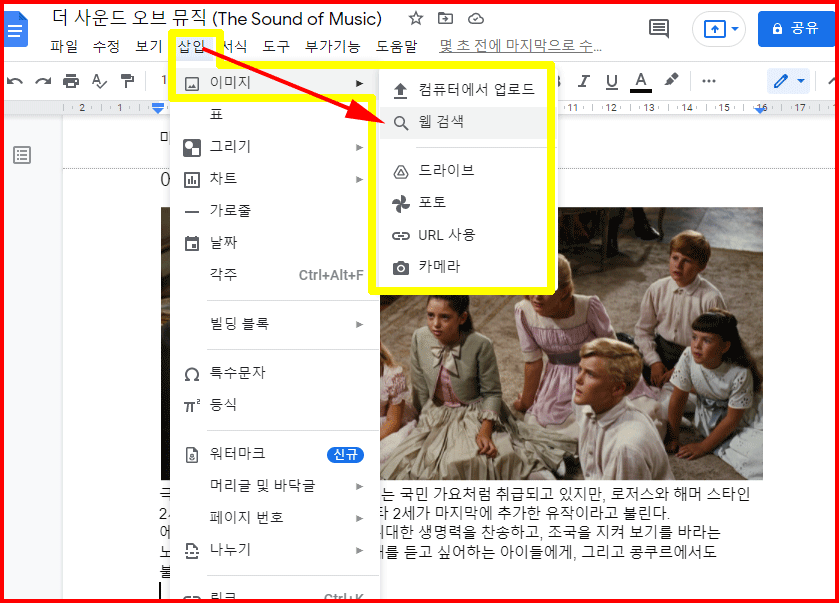Click the redo arrow icon

(x=43, y=81)
